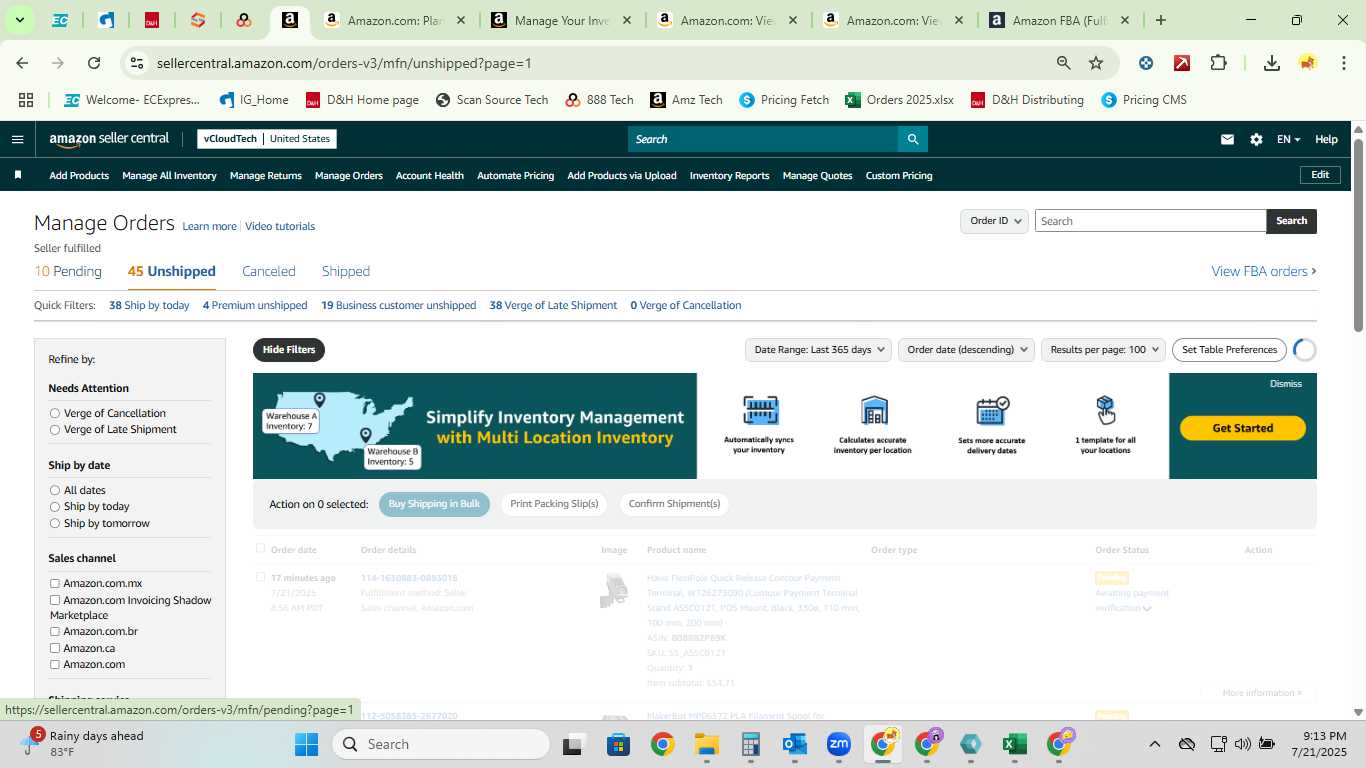1366x768 pixels.
Task: Switch to the 10 Pending tab
Action: point(68,271)
